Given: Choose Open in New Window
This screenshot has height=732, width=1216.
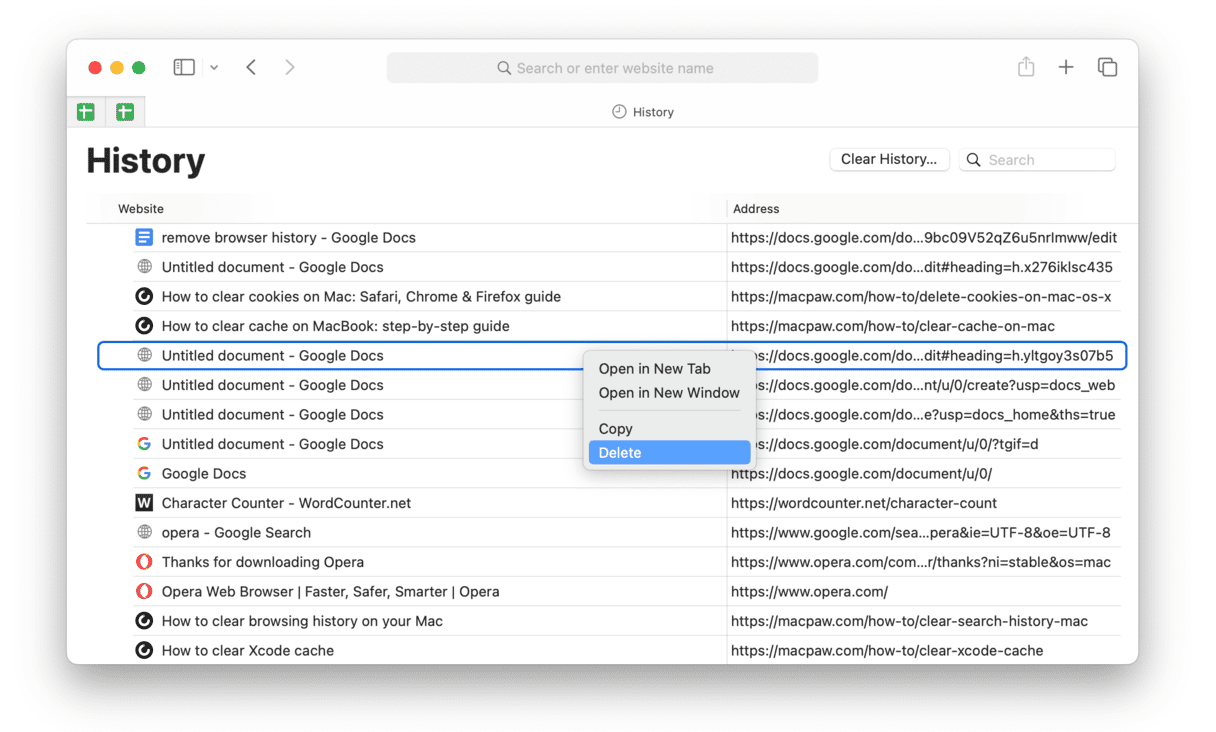Looking at the screenshot, I should click(669, 393).
